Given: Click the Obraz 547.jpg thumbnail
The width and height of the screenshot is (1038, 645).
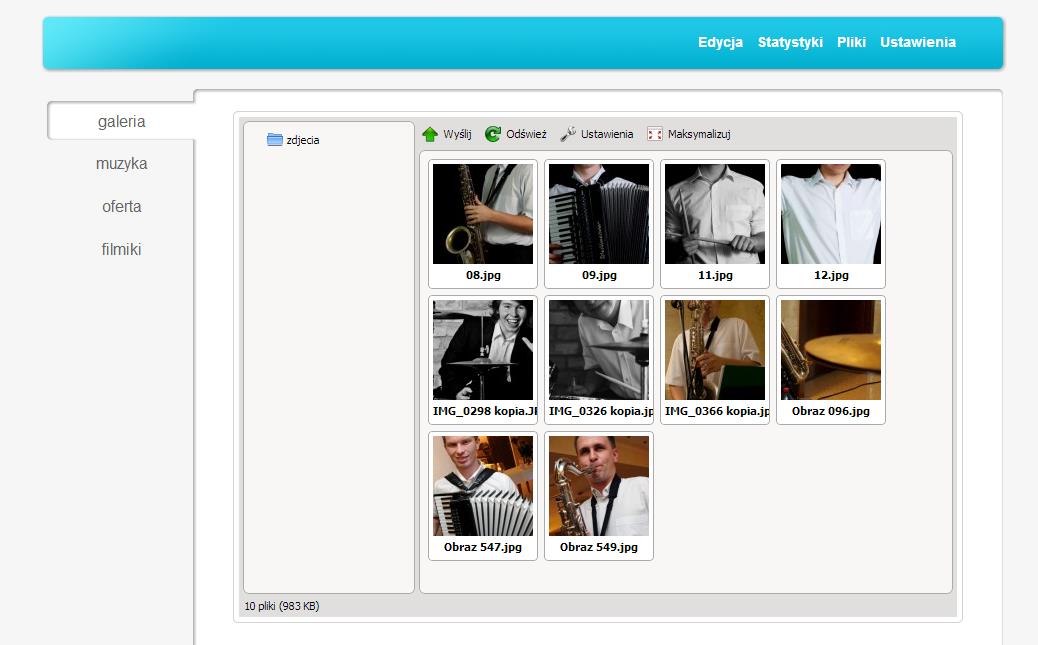Looking at the screenshot, I should click(x=483, y=486).
